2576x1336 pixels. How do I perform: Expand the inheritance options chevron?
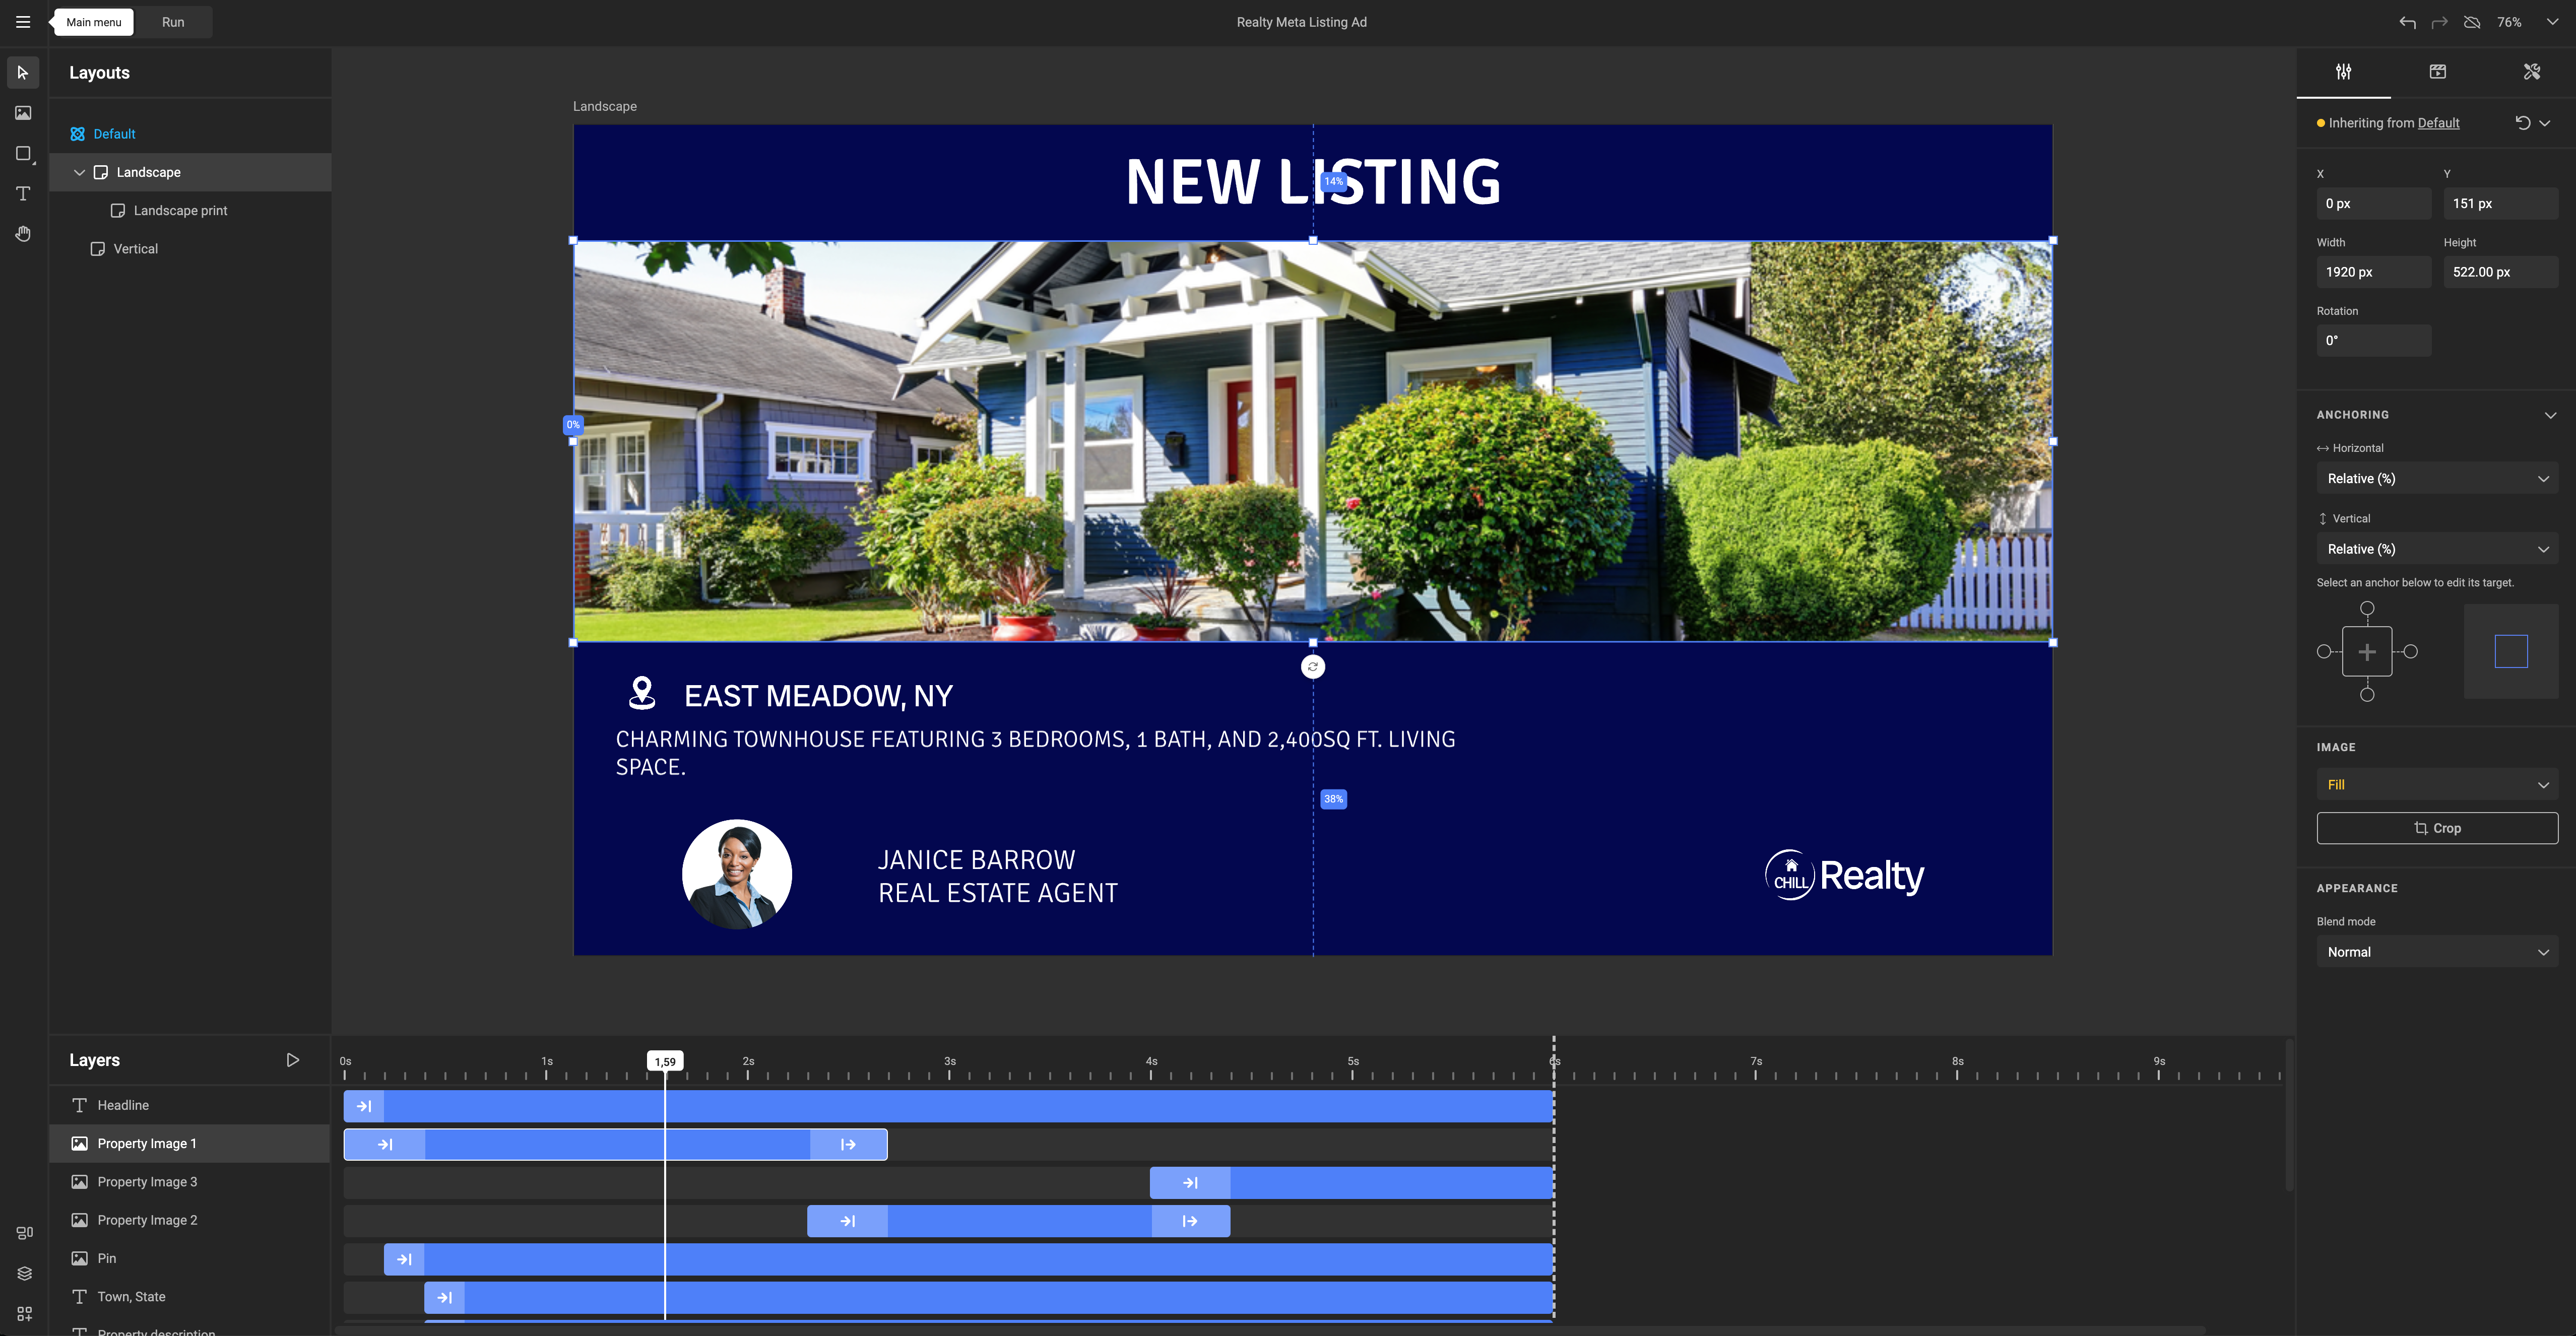[2545, 123]
